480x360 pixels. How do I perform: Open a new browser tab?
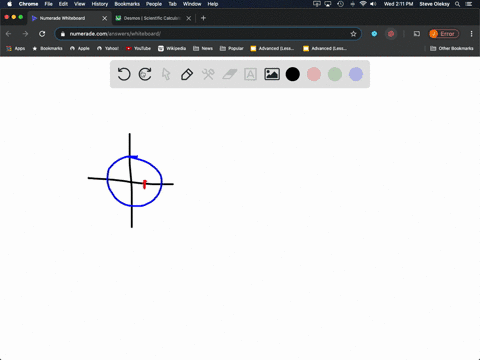point(203,18)
